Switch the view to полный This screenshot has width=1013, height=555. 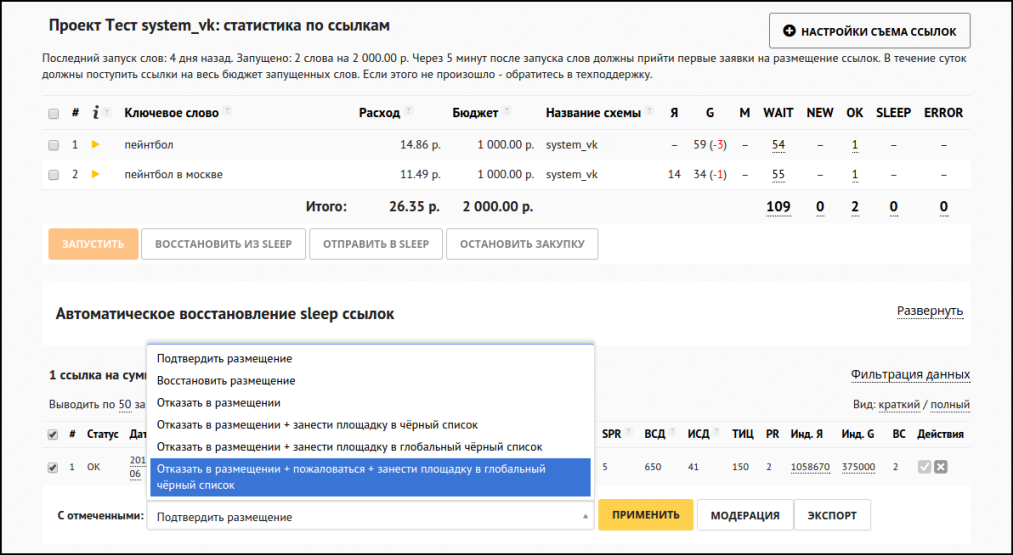click(x=948, y=405)
